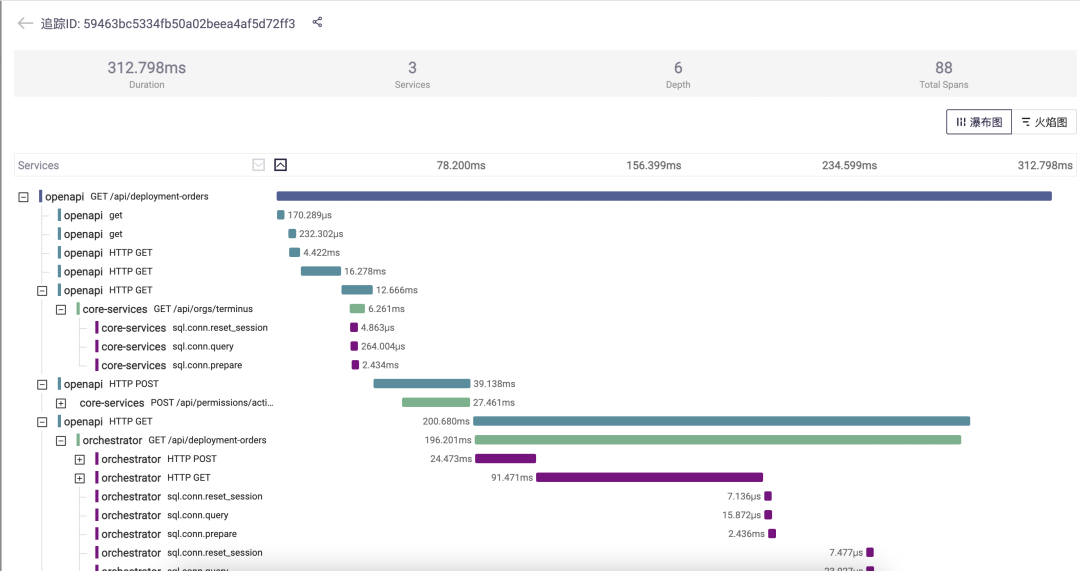The width and height of the screenshot is (1080, 571).
Task: Expand the orchestrator HTTP GET span
Action: [80, 478]
